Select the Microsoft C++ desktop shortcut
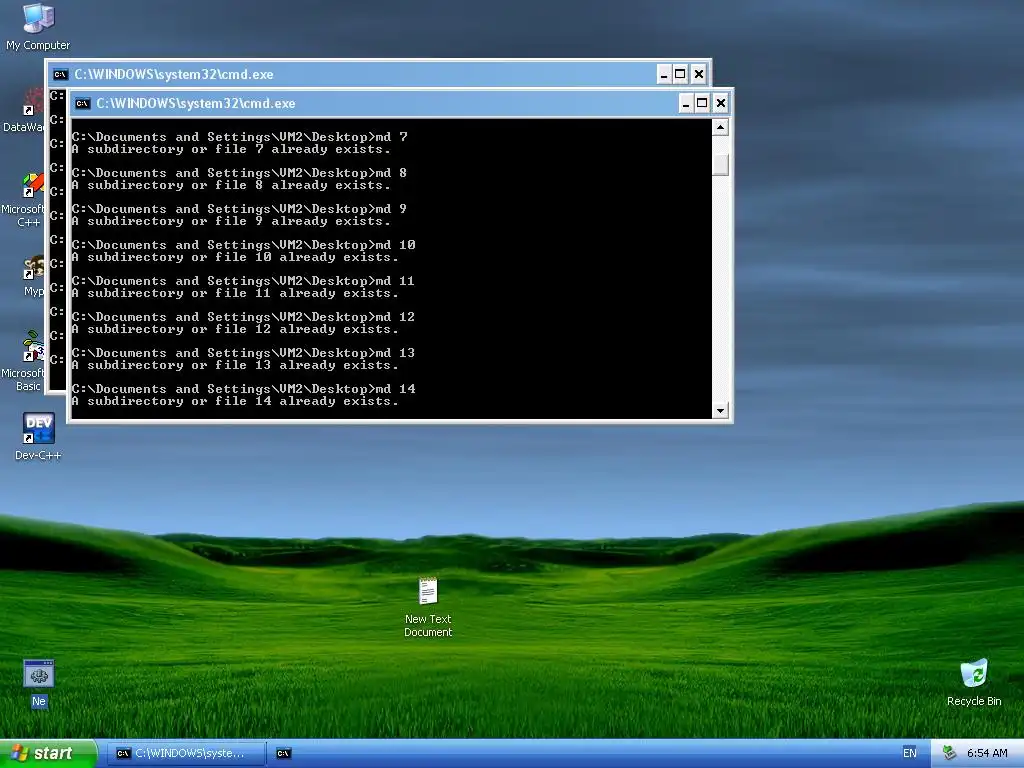The image size is (1024, 768). (x=24, y=200)
